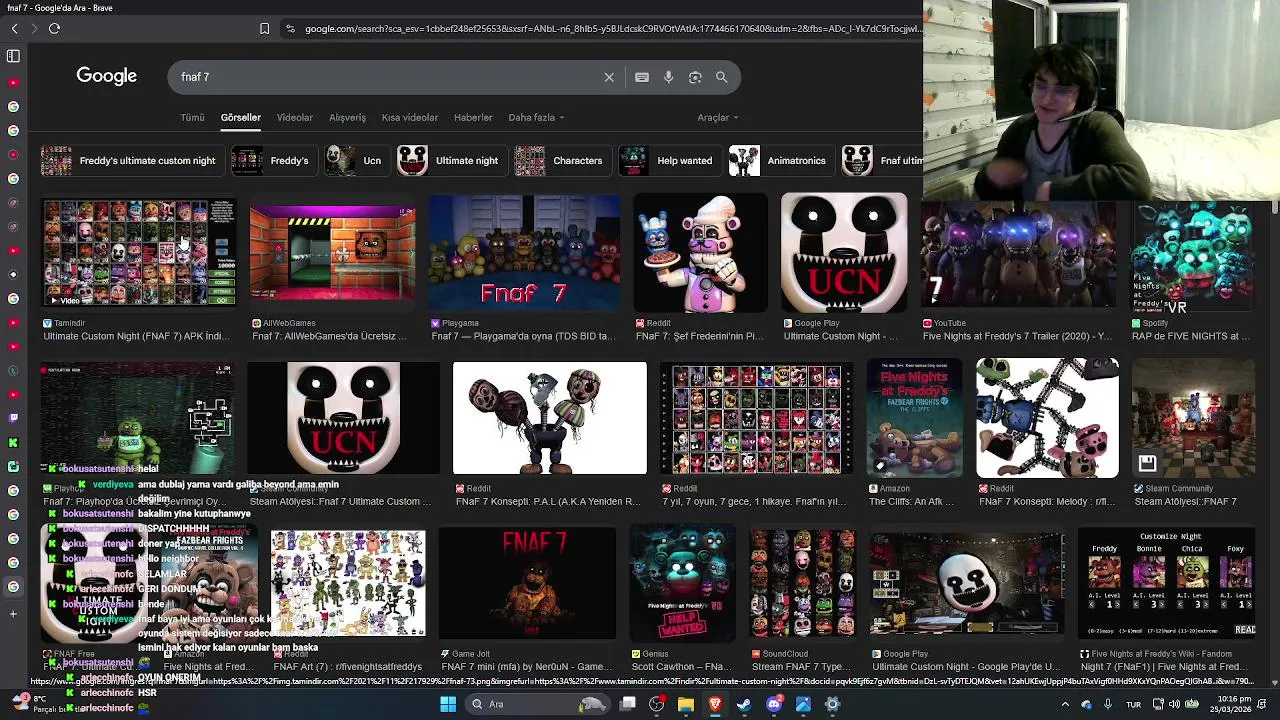
Task: Switch to the Videolar tab
Action: tap(295, 118)
